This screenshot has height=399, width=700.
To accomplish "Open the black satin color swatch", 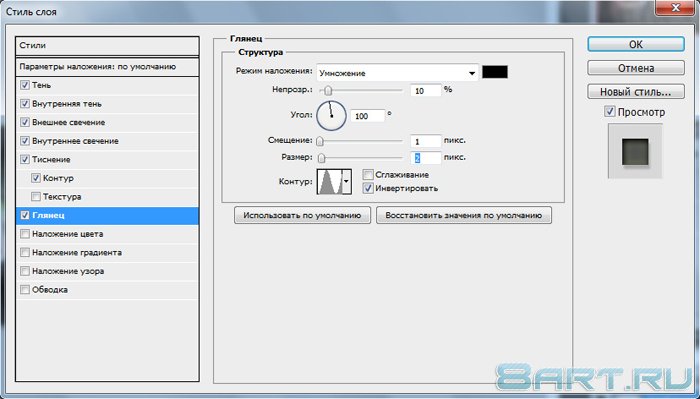I will click(x=495, y=72).
